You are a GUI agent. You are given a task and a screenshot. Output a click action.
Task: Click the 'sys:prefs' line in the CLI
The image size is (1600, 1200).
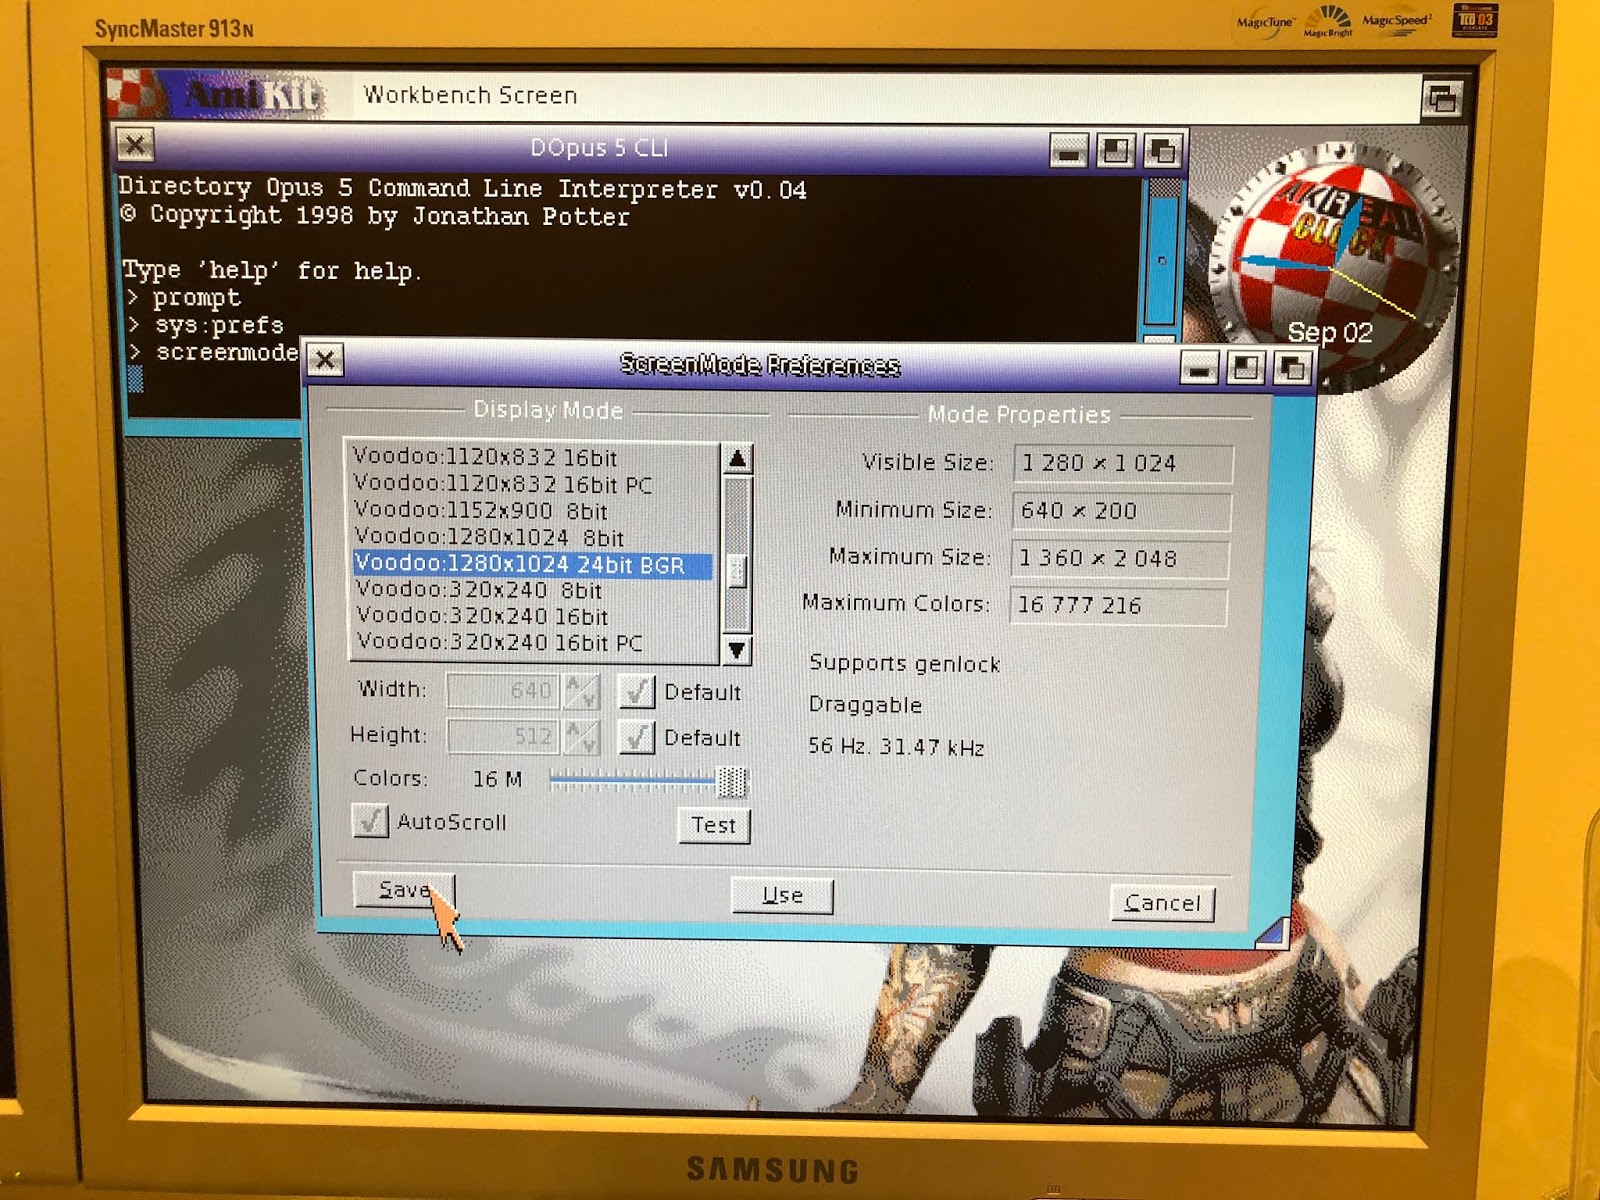pos(219,325)
